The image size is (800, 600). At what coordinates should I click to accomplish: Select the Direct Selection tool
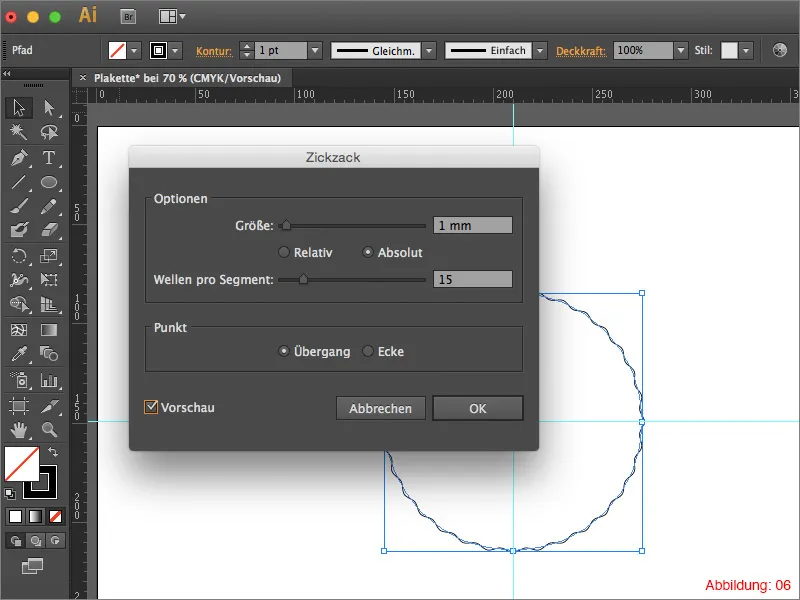click(x=49, y=108)
